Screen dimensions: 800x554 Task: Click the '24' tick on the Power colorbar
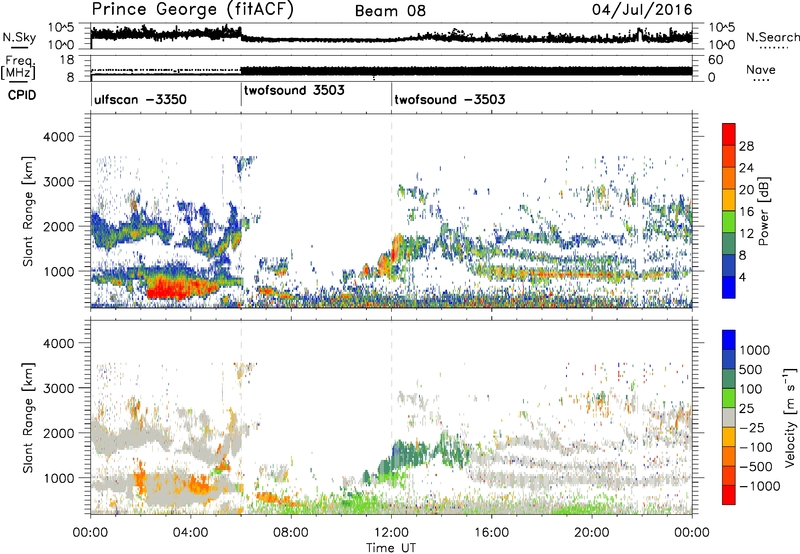[x=746, y=168]
